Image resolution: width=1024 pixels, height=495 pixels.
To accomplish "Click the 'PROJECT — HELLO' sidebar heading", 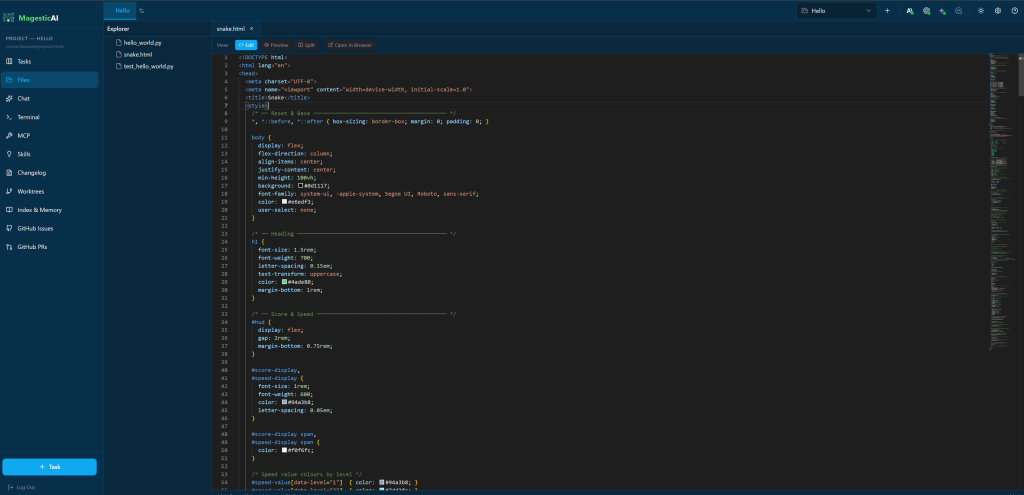I will point(29,39).
